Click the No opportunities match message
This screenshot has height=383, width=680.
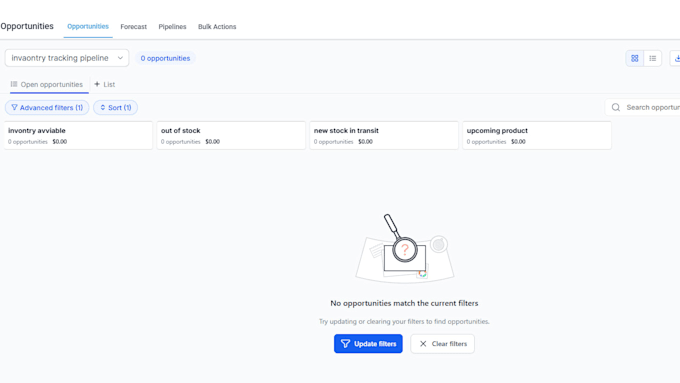[x=404, y=303]
